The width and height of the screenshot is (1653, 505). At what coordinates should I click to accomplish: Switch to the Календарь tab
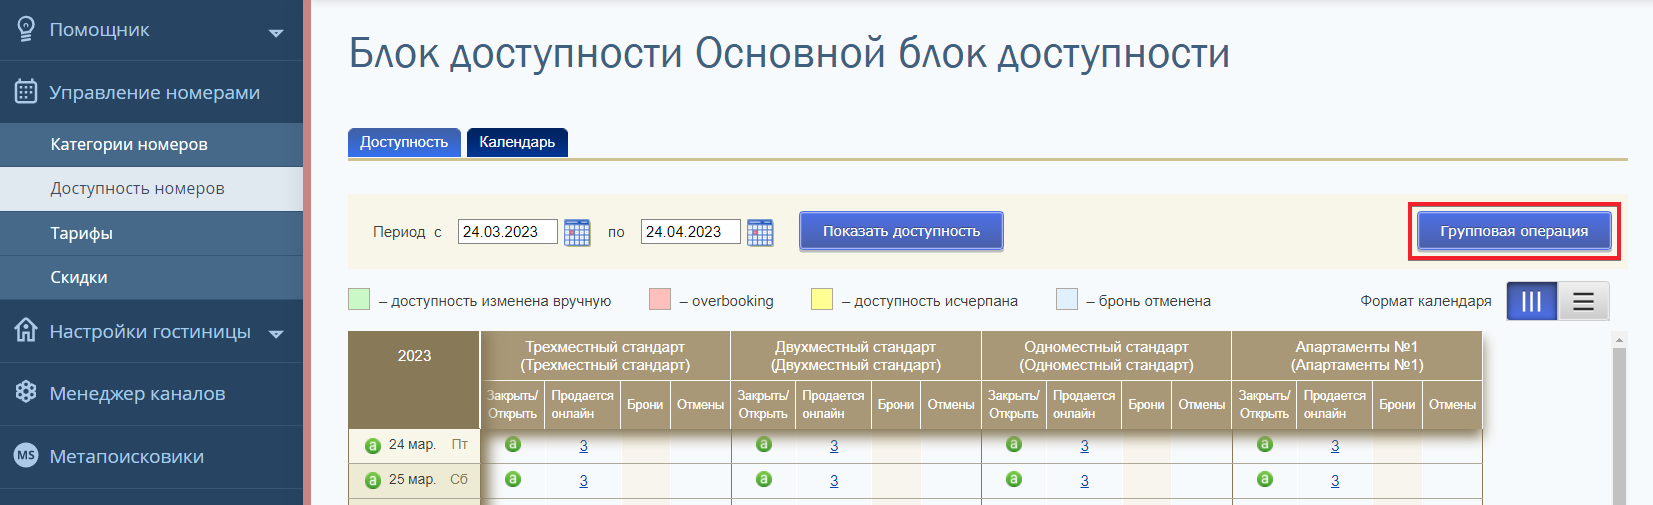pyautogui.click(x=517, y=142)
